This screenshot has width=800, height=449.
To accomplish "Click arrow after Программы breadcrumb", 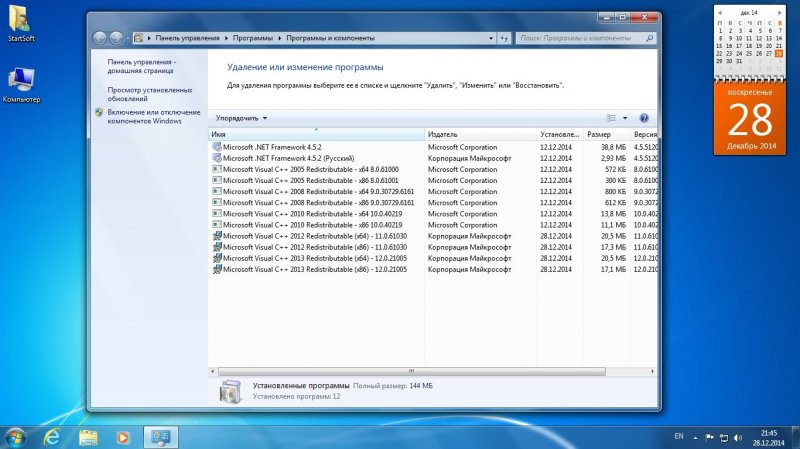I will (280, 38).
